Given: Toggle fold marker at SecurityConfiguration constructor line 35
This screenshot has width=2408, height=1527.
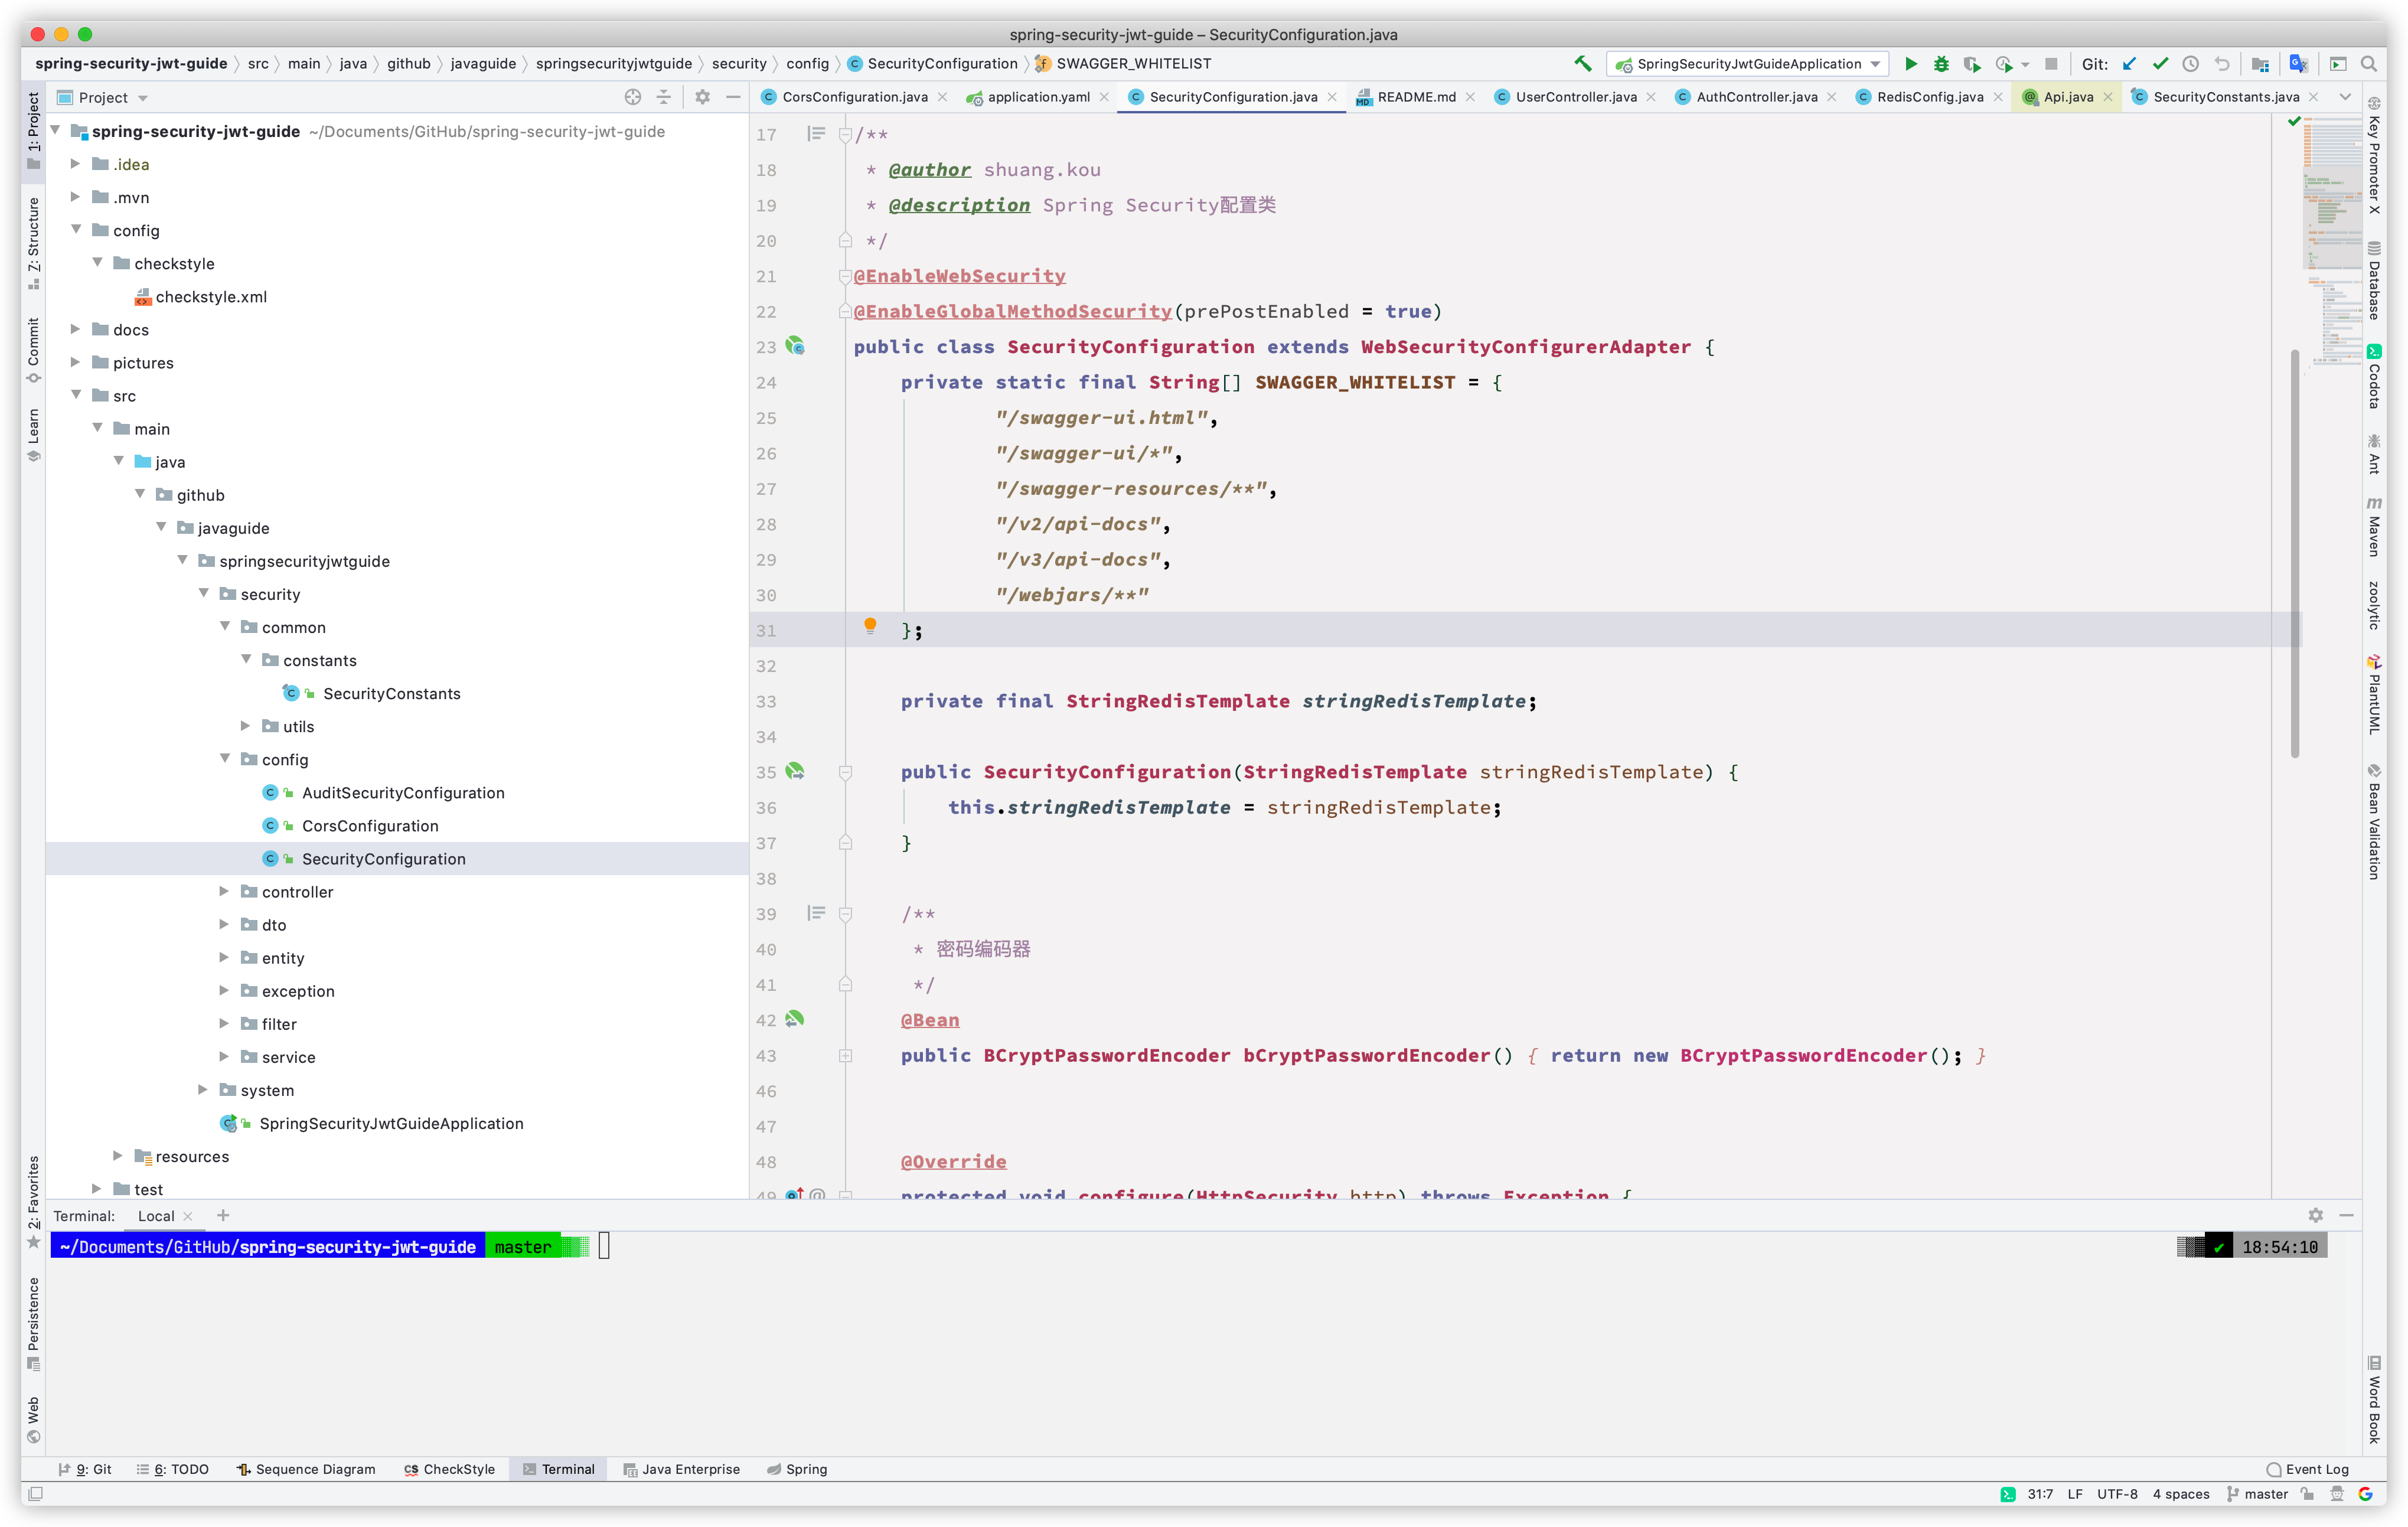Looking at the screenshot, I should pos(845,772).
